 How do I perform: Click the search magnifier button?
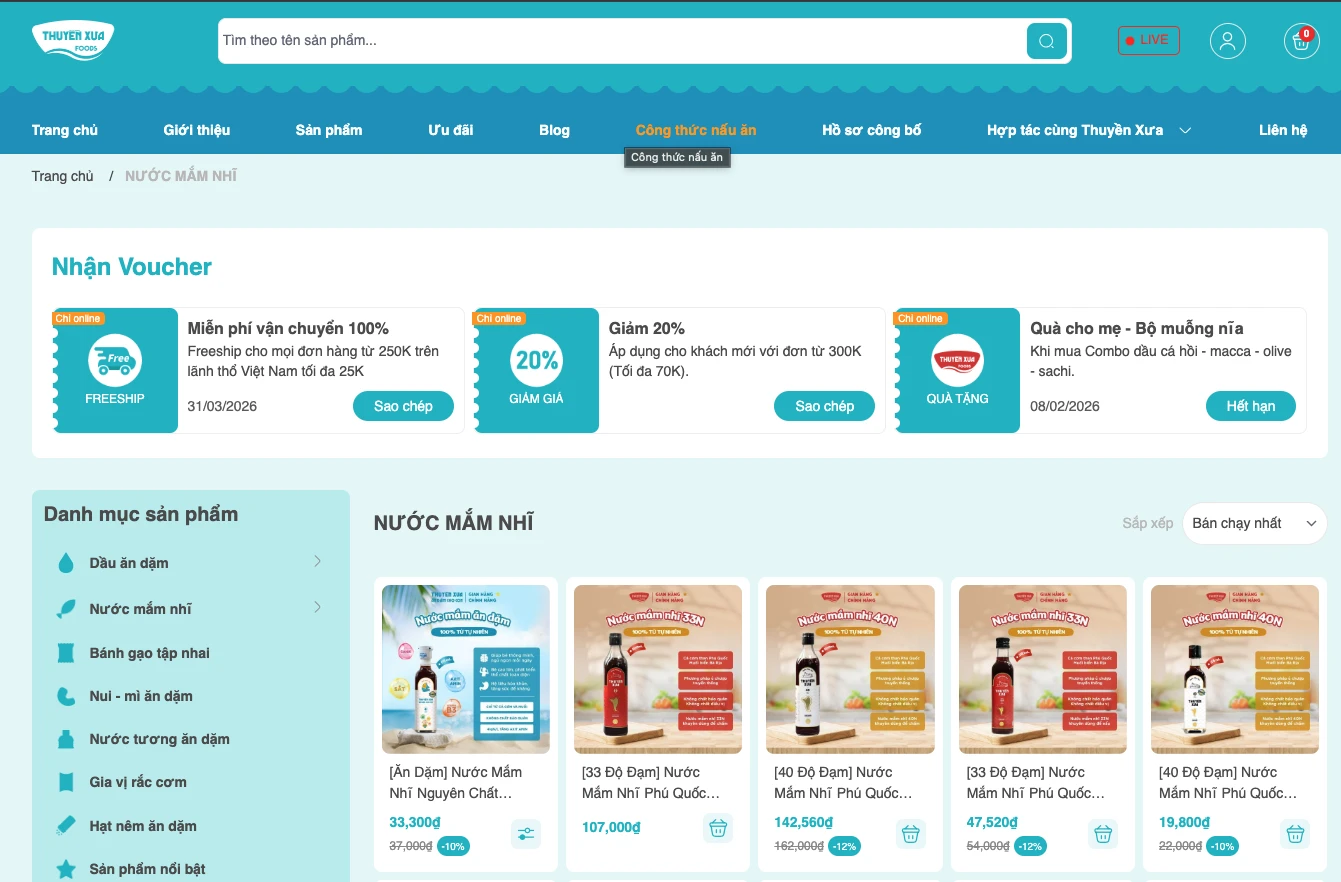[x=1047, y=41]
